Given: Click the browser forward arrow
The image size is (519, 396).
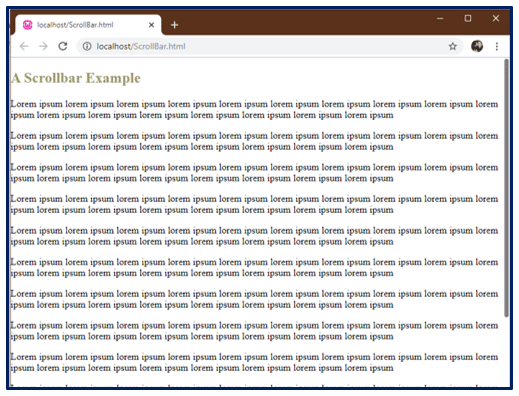Looking at the screenshot, I should 43,46.
